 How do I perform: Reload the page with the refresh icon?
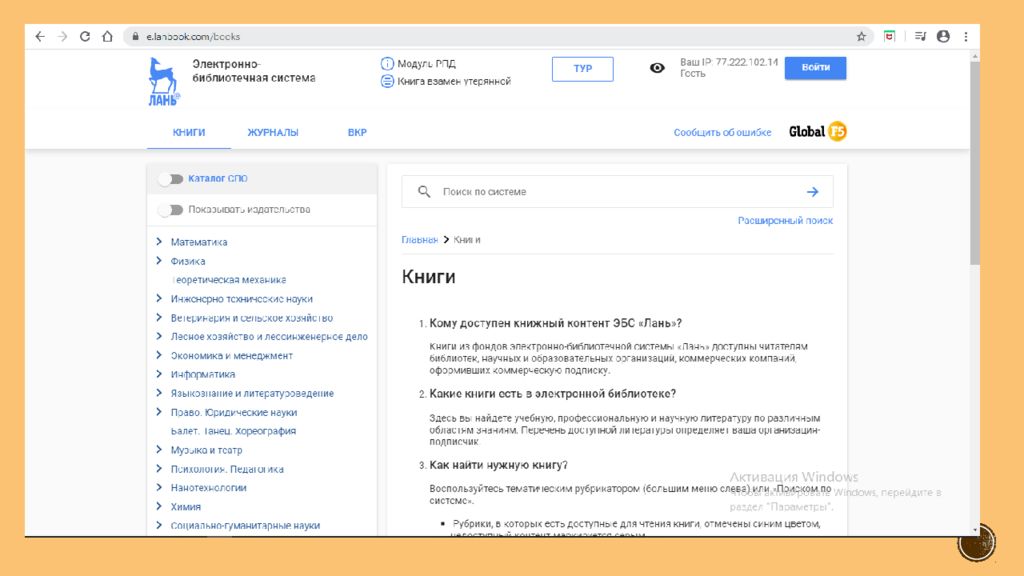click(85, 37)
